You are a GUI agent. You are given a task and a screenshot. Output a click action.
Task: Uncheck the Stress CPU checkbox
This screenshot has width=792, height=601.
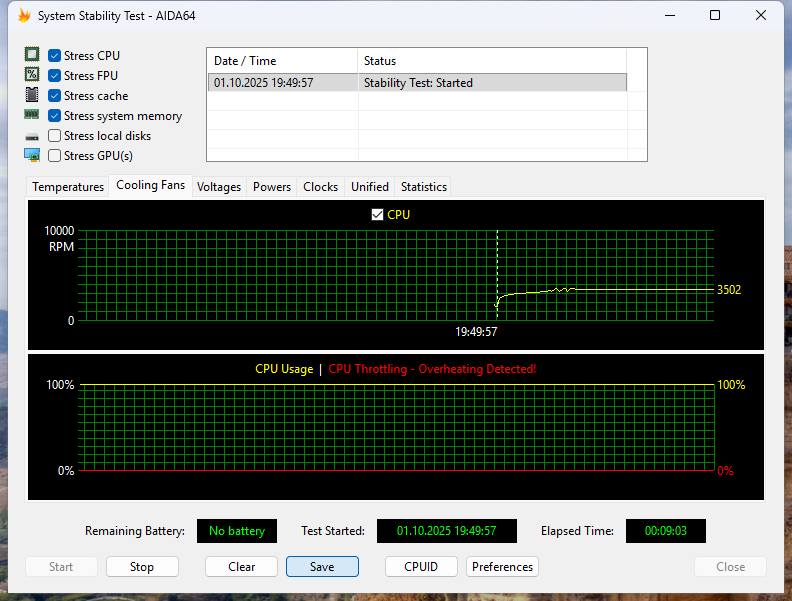[x=55, y=56]
